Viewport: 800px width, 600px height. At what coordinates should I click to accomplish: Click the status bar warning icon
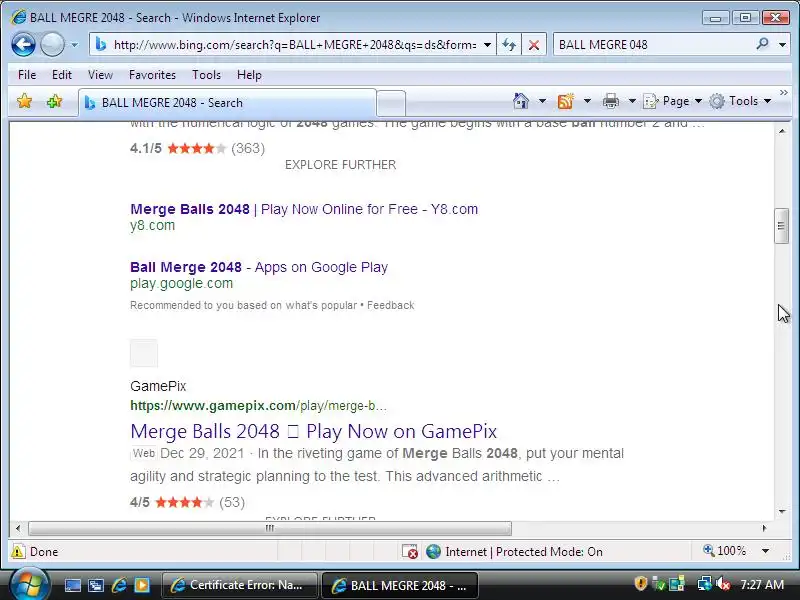click(18, 552)
